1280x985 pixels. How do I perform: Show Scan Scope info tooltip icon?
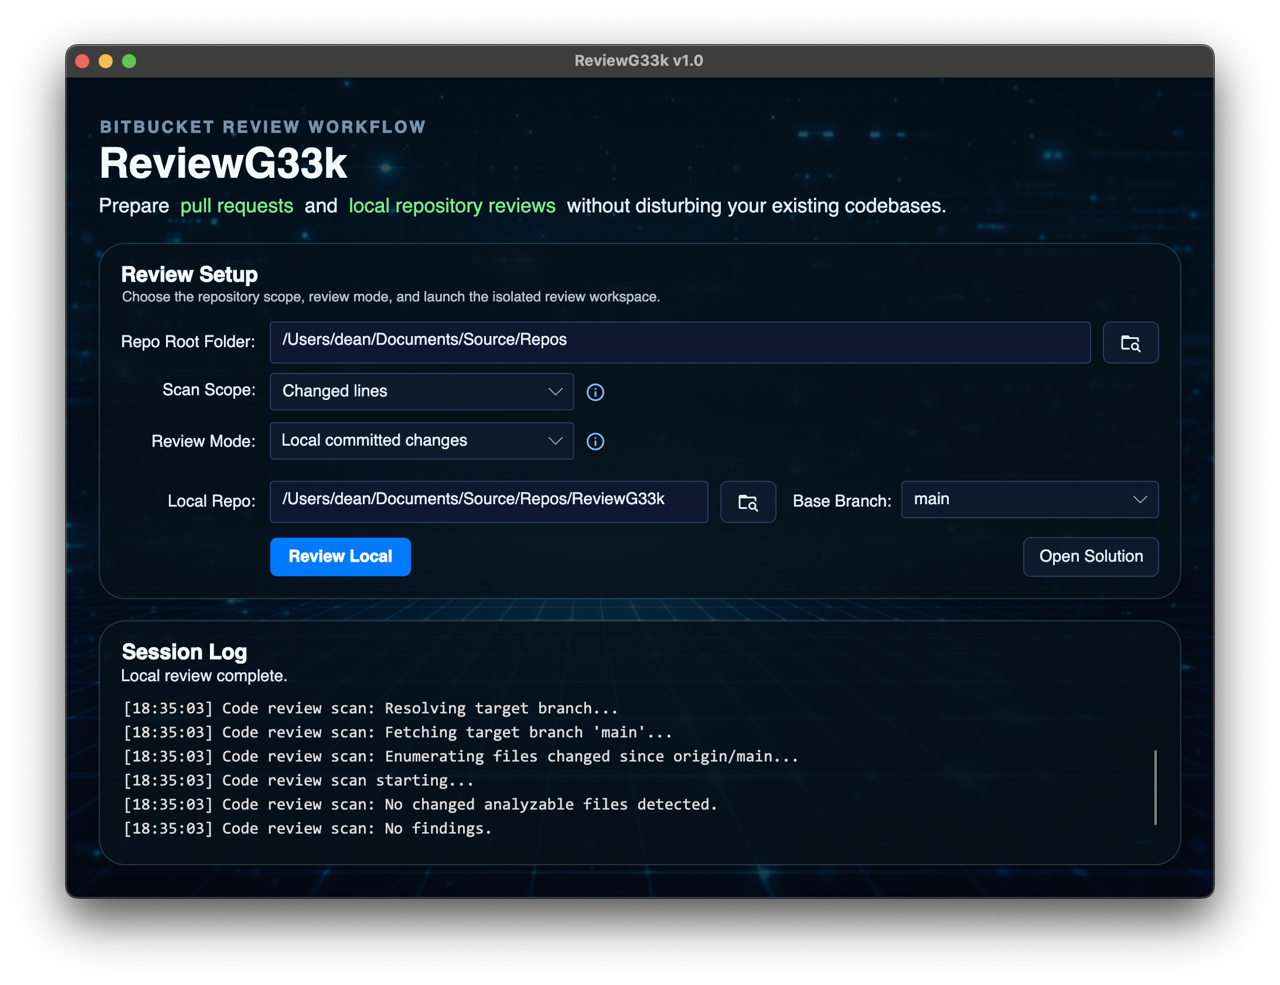595,392
